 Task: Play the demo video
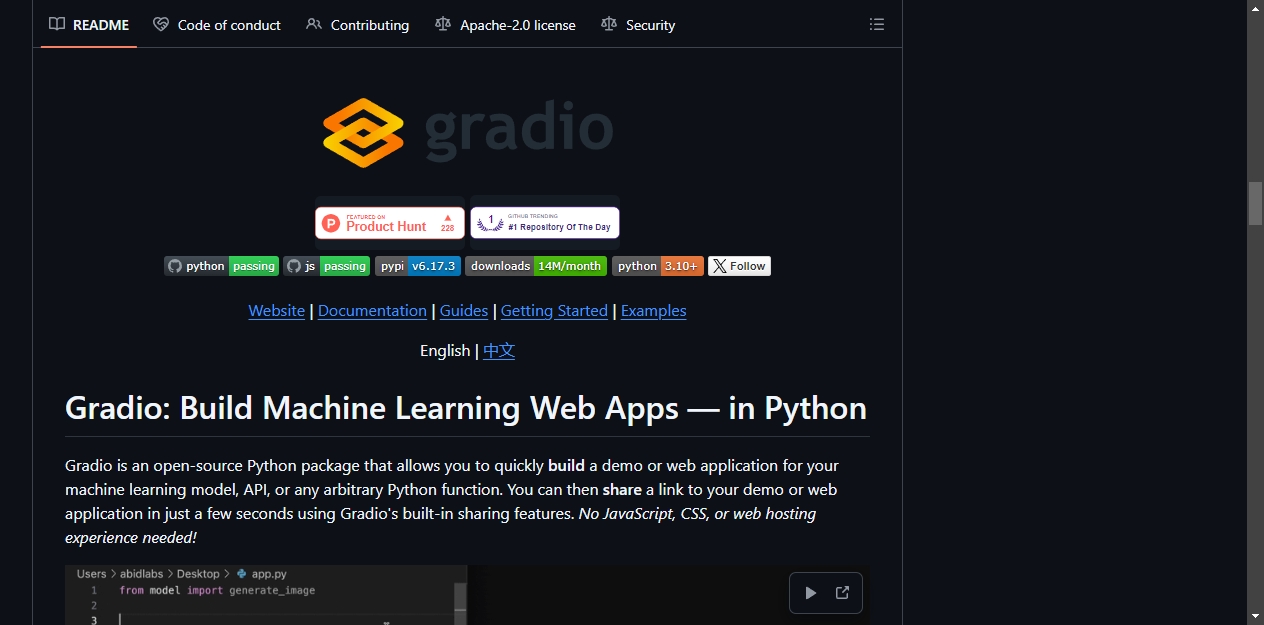(x=811, y=593)
